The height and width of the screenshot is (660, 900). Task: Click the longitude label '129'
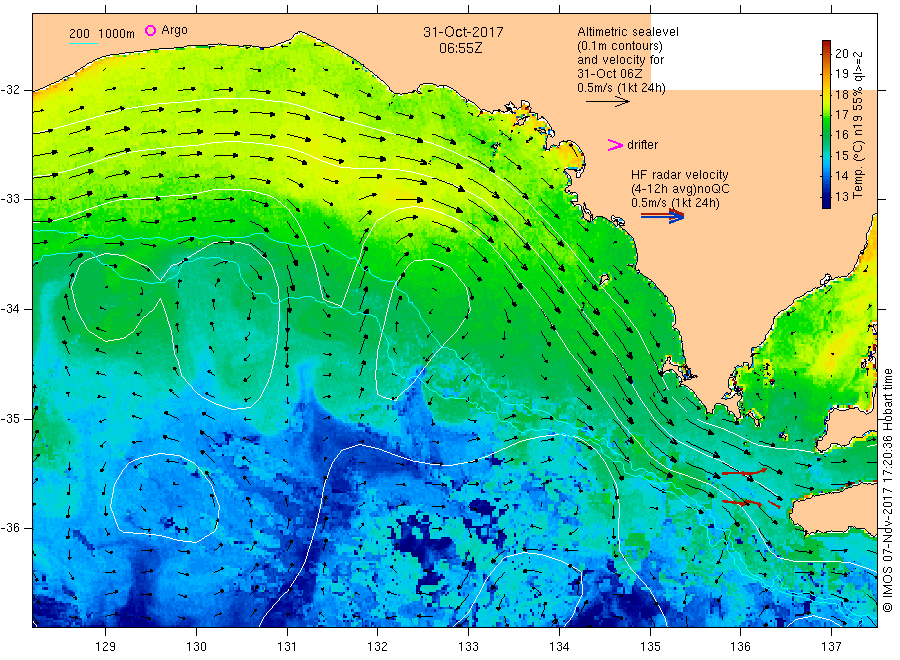point(106,647)
